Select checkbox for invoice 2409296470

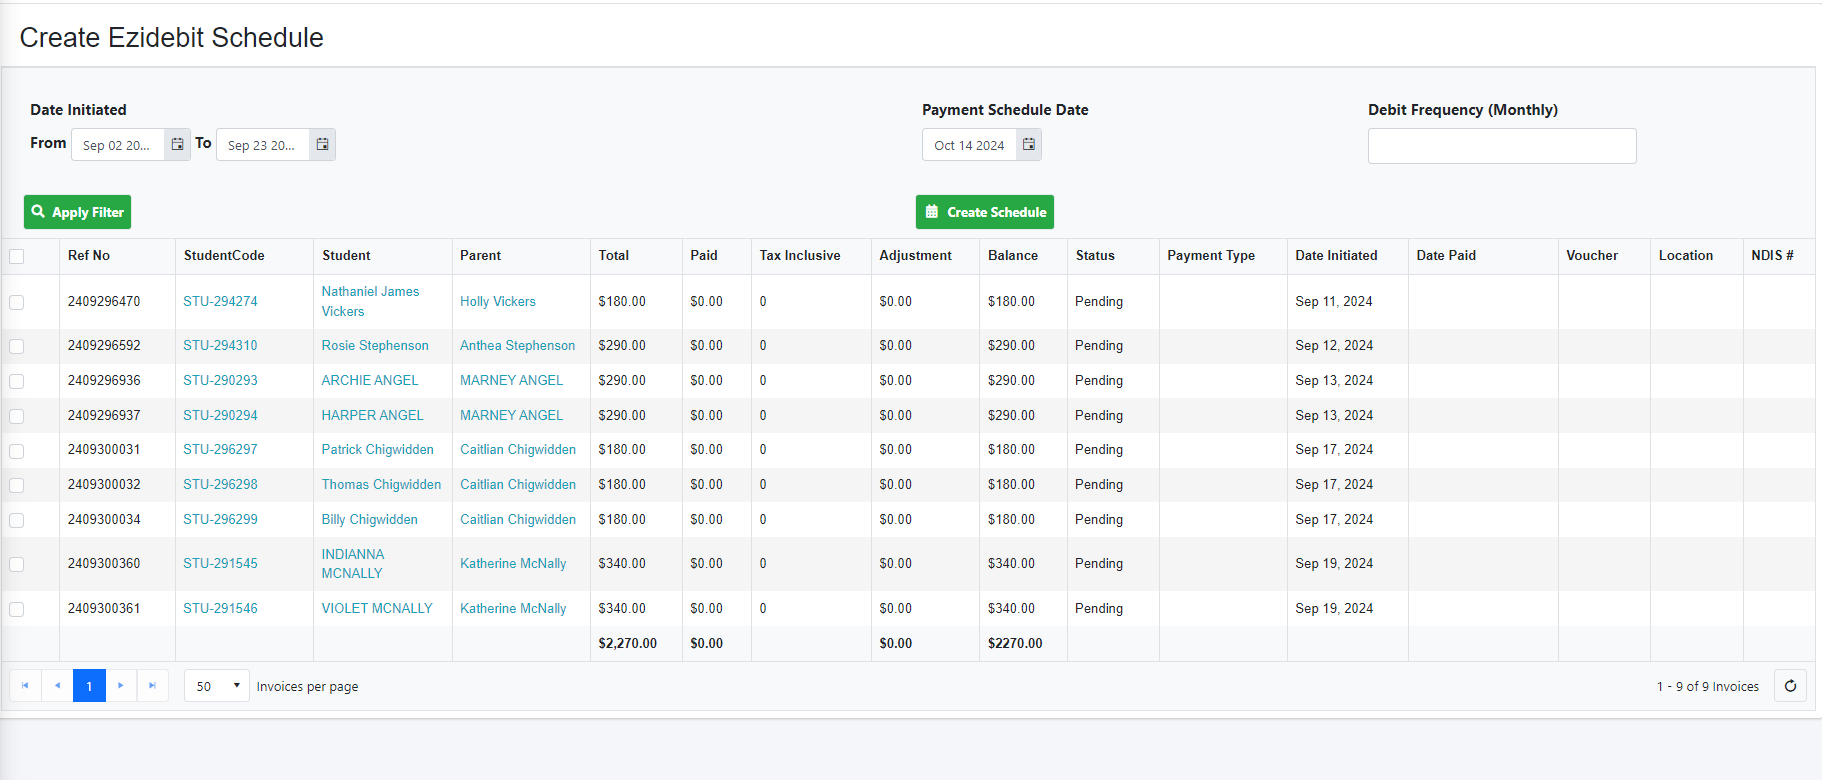(17, 302)
